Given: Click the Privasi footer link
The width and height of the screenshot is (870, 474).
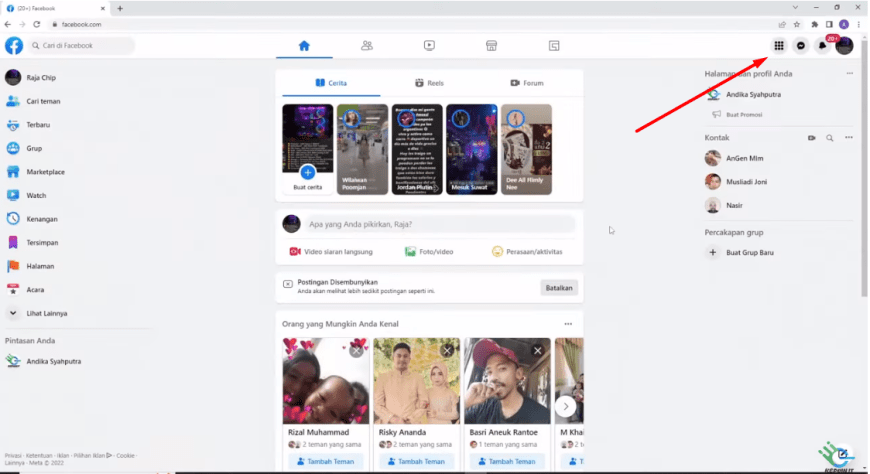Looking at the screenshot, I should pos(13,456).
